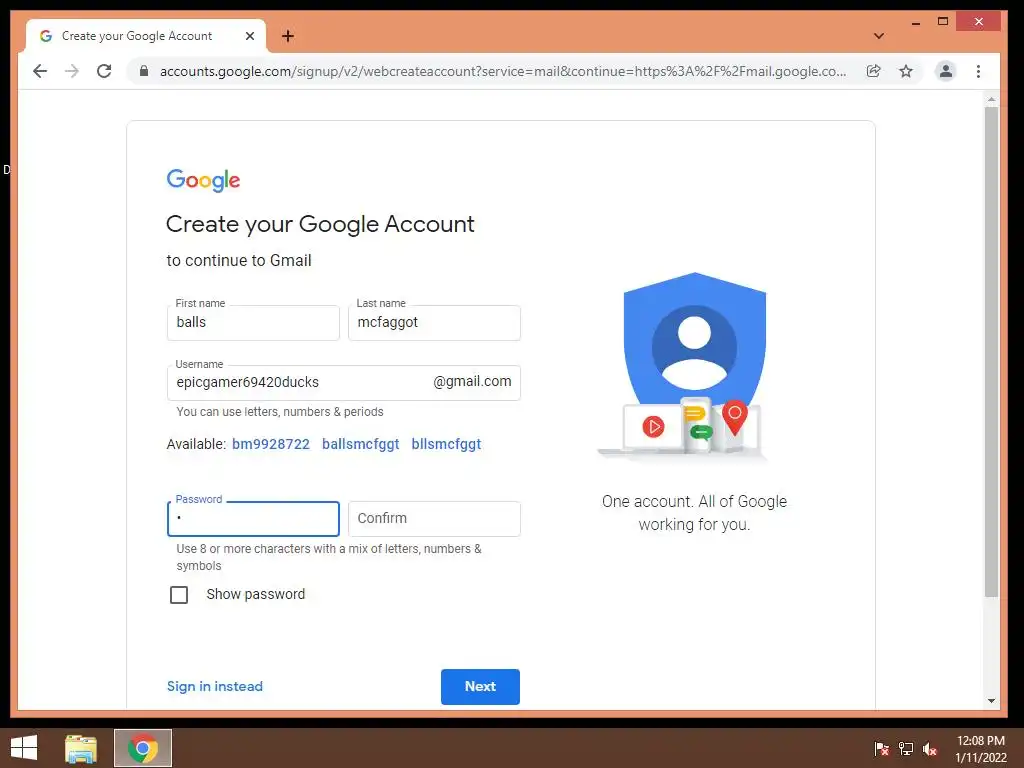Open Chrome's three-dot menu

click(978, 71)
